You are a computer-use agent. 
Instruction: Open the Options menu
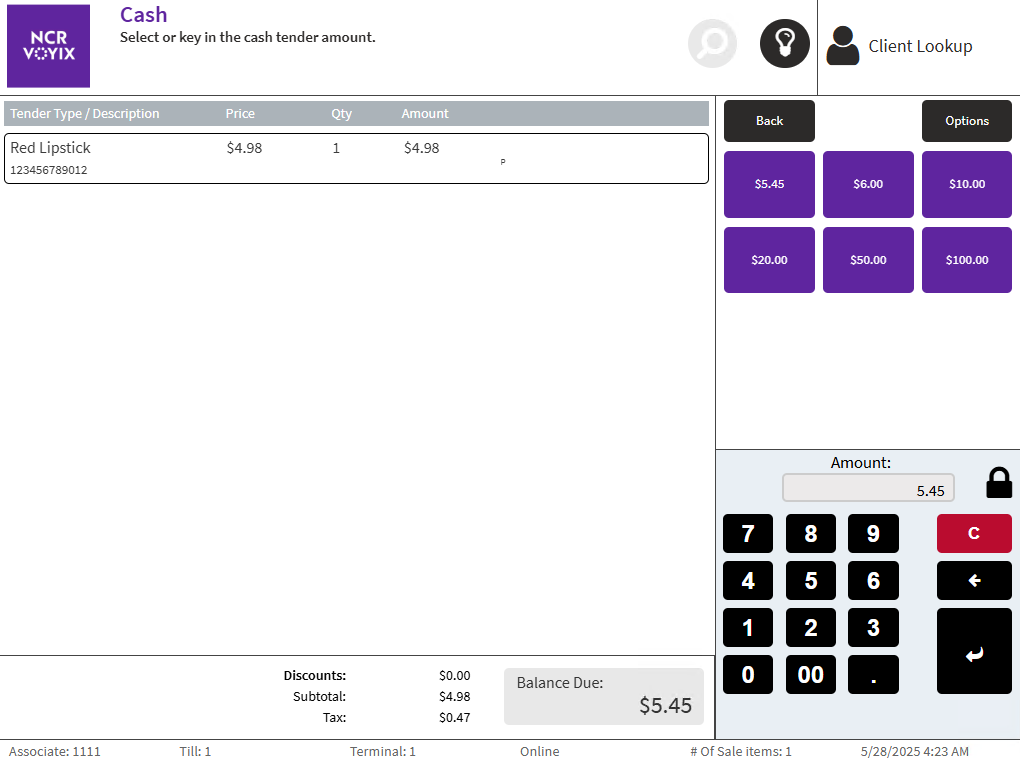(x=966, y=121)
